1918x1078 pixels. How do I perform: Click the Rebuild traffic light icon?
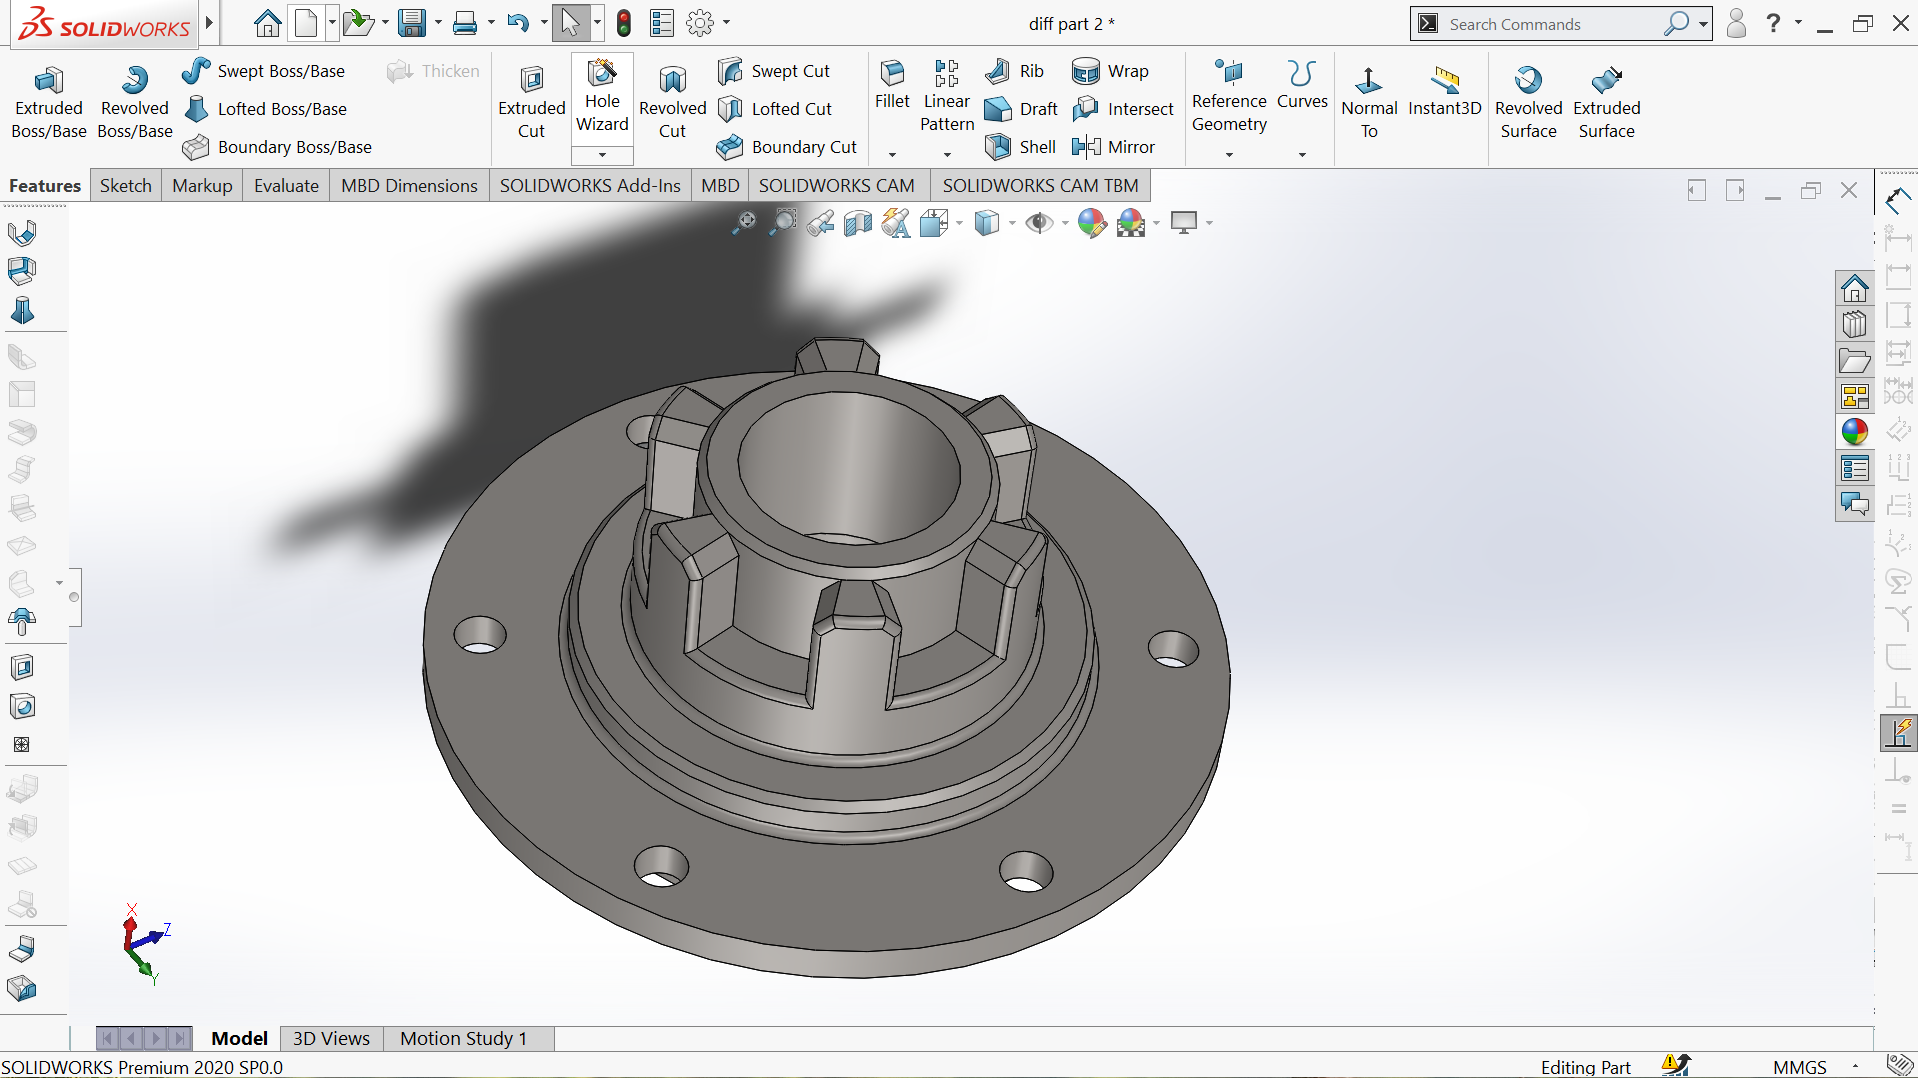tap(624, 23)
